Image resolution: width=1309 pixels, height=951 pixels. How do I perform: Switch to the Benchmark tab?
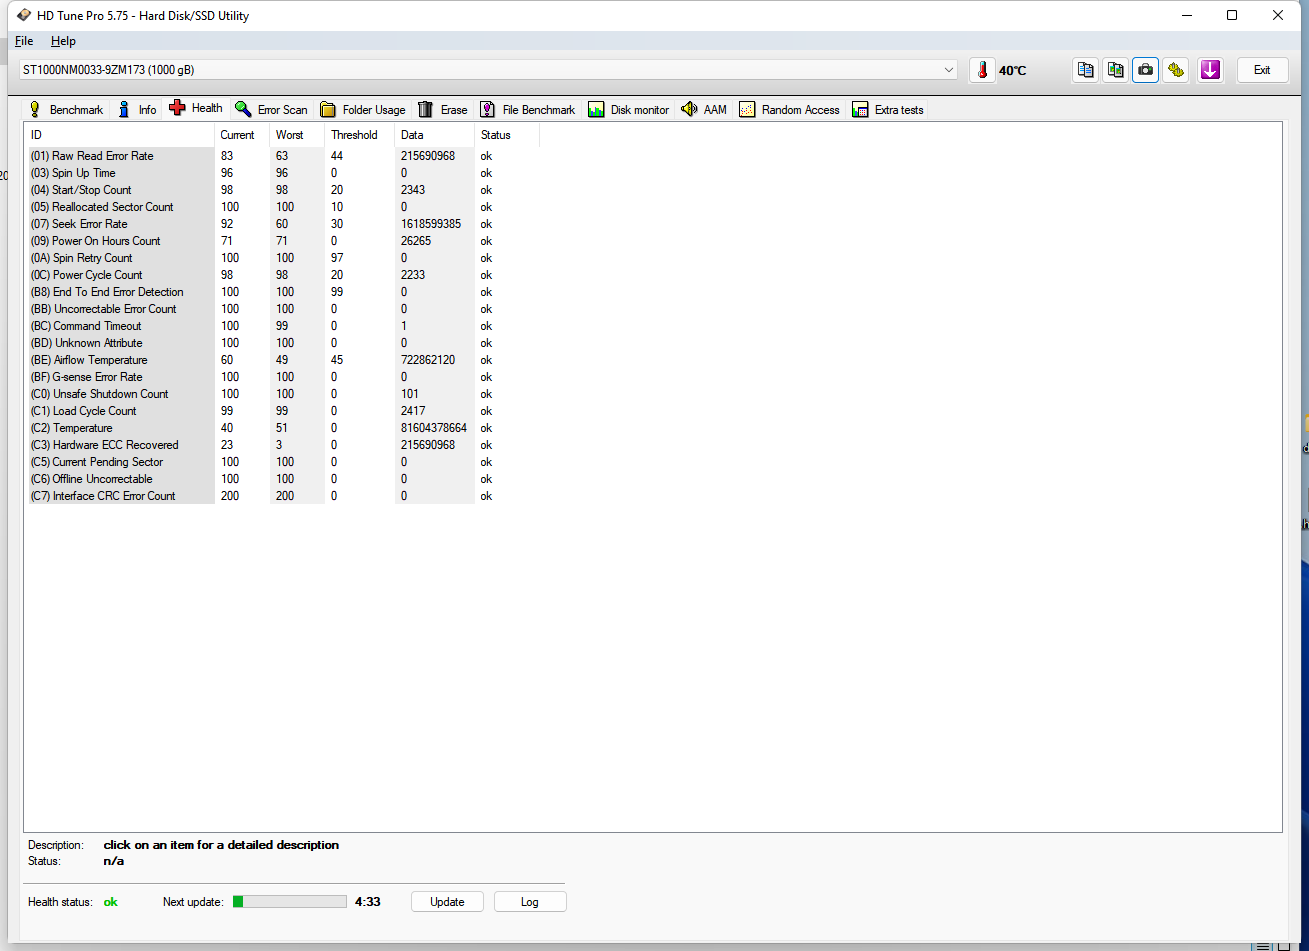pyautogui.click(x=65, y=110)
